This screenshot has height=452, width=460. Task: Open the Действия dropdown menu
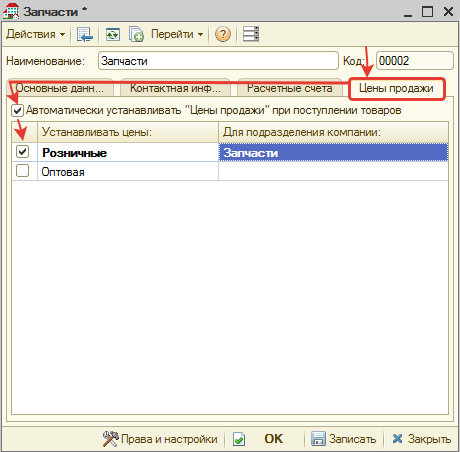(x=35, y=34)
